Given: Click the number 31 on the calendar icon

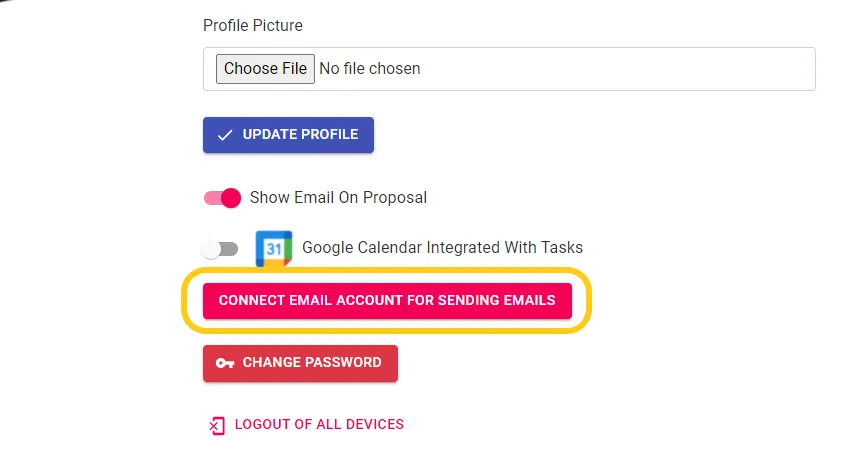Looking at the screenshot, I should point(273,247).
